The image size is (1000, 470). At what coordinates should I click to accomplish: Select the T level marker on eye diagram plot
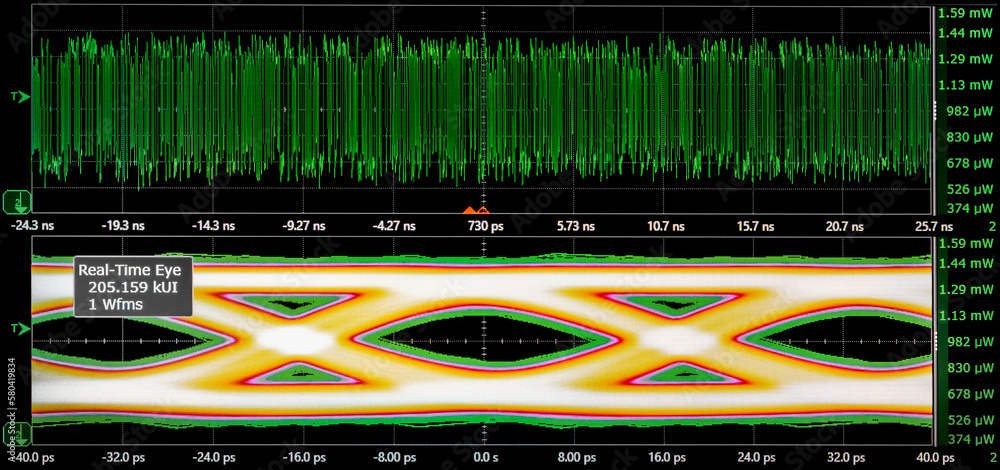click(x=20, y=328)
